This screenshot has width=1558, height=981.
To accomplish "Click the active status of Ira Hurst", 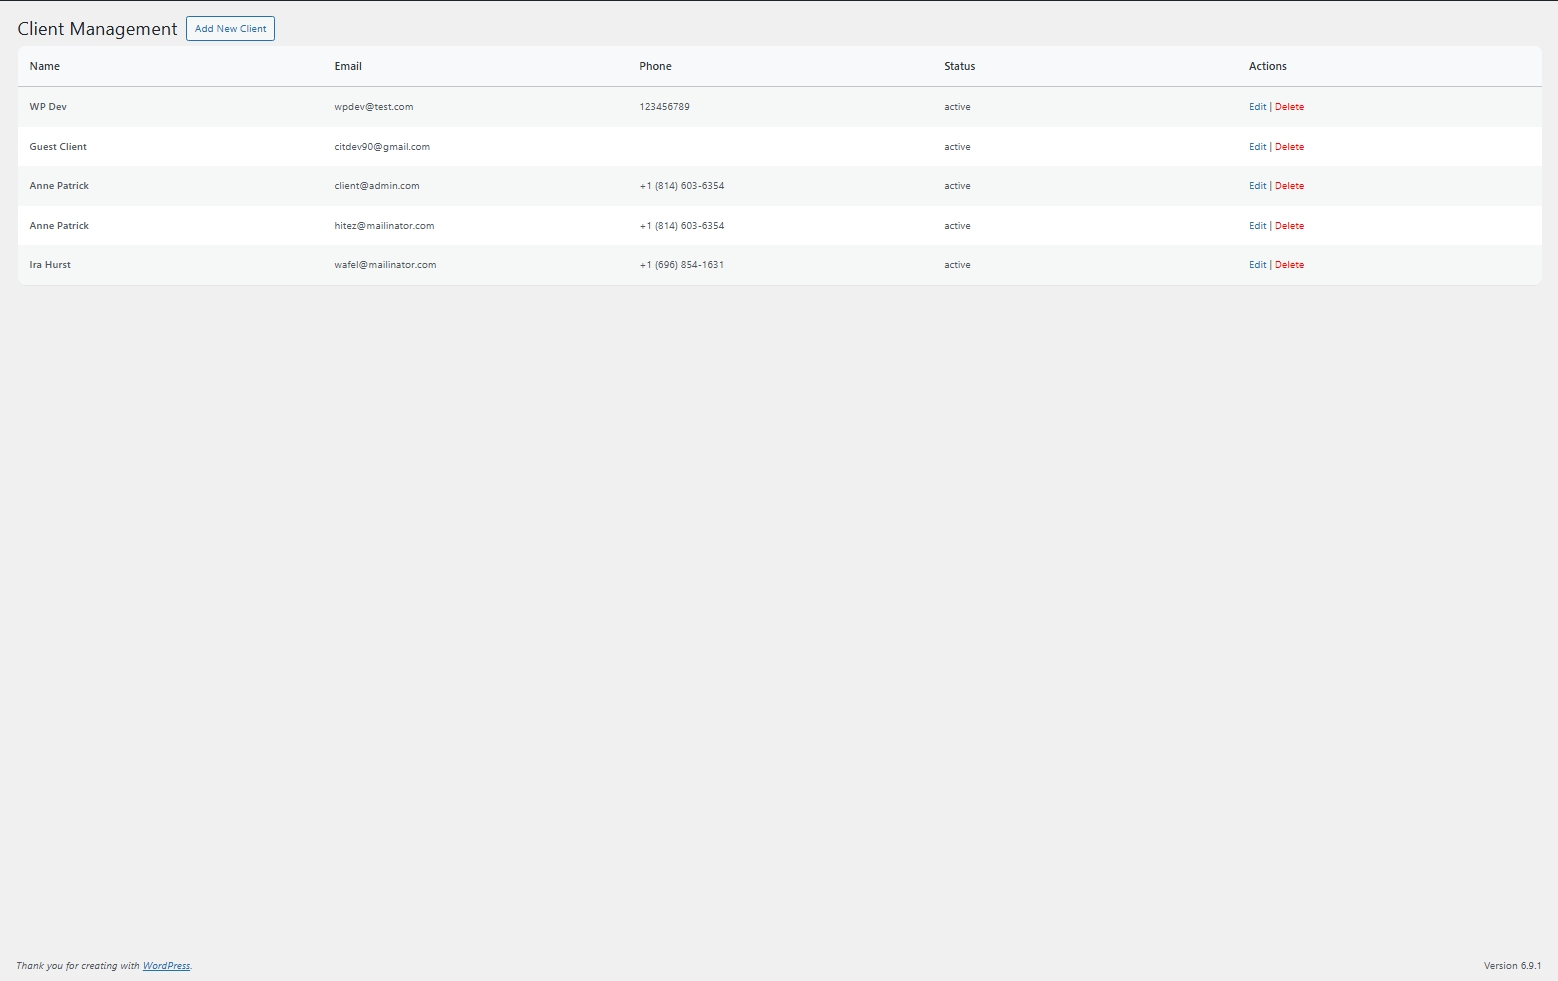I will pos(957,265).
